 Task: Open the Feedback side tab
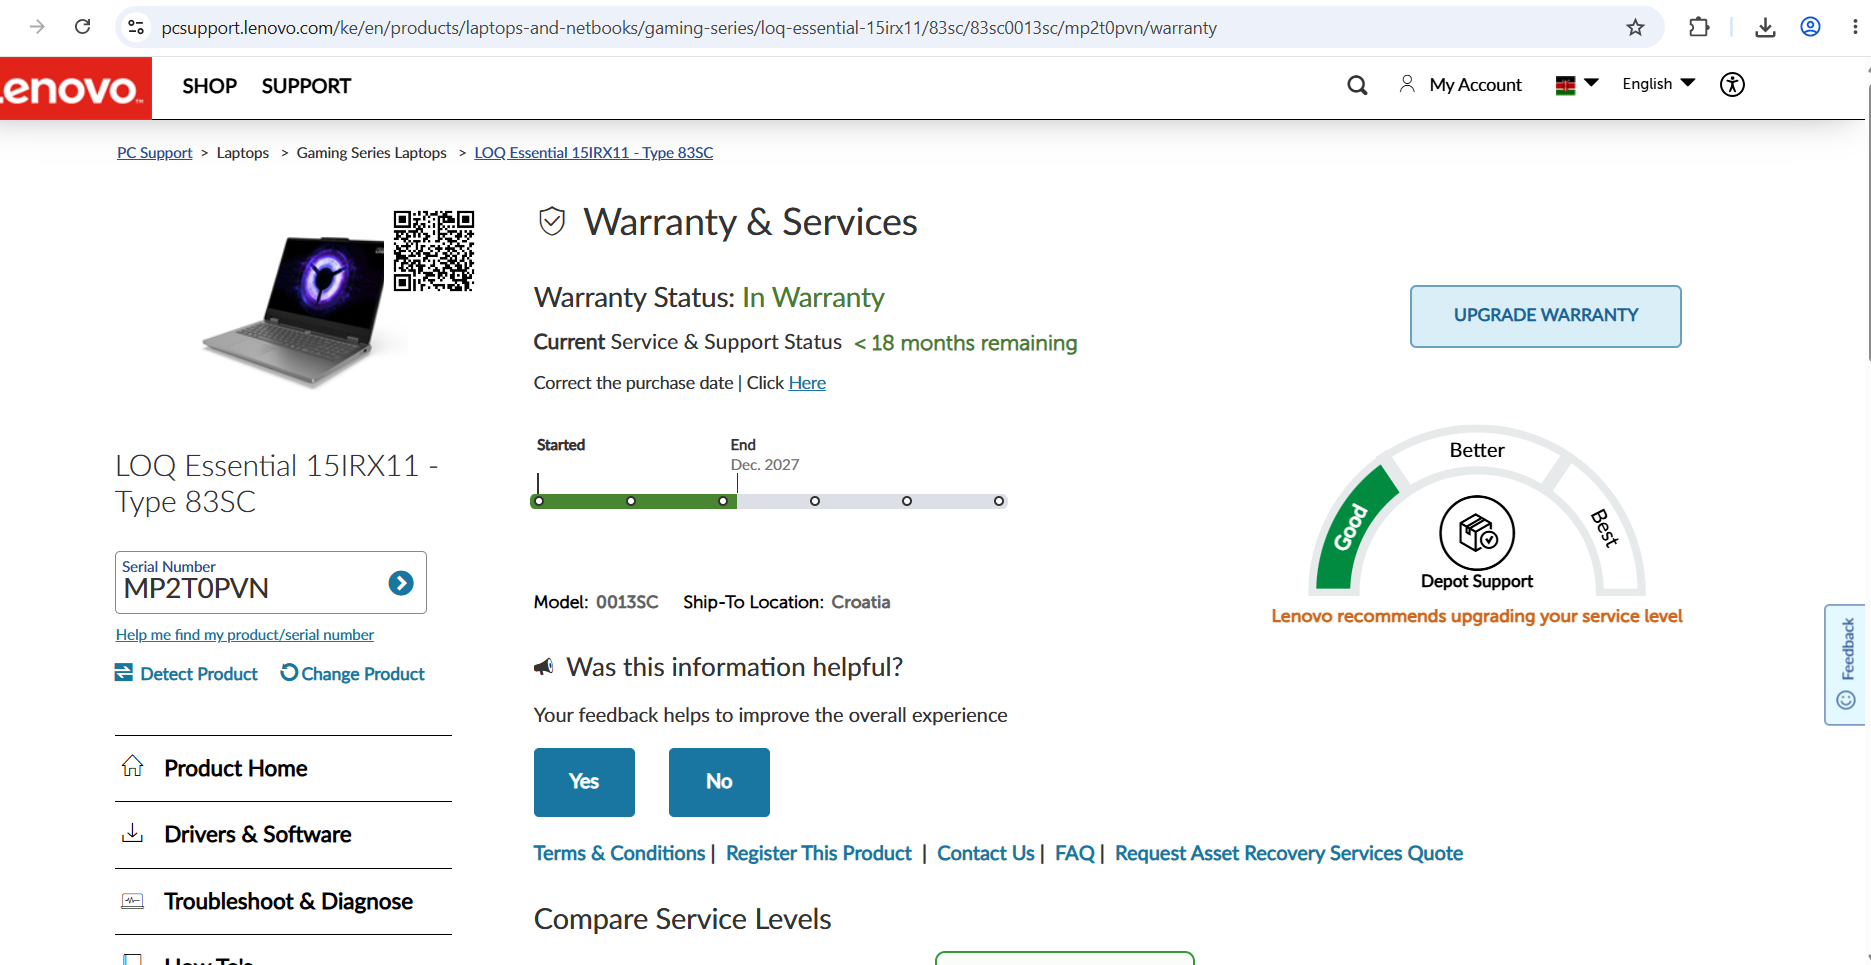[x=1845, y=664]
